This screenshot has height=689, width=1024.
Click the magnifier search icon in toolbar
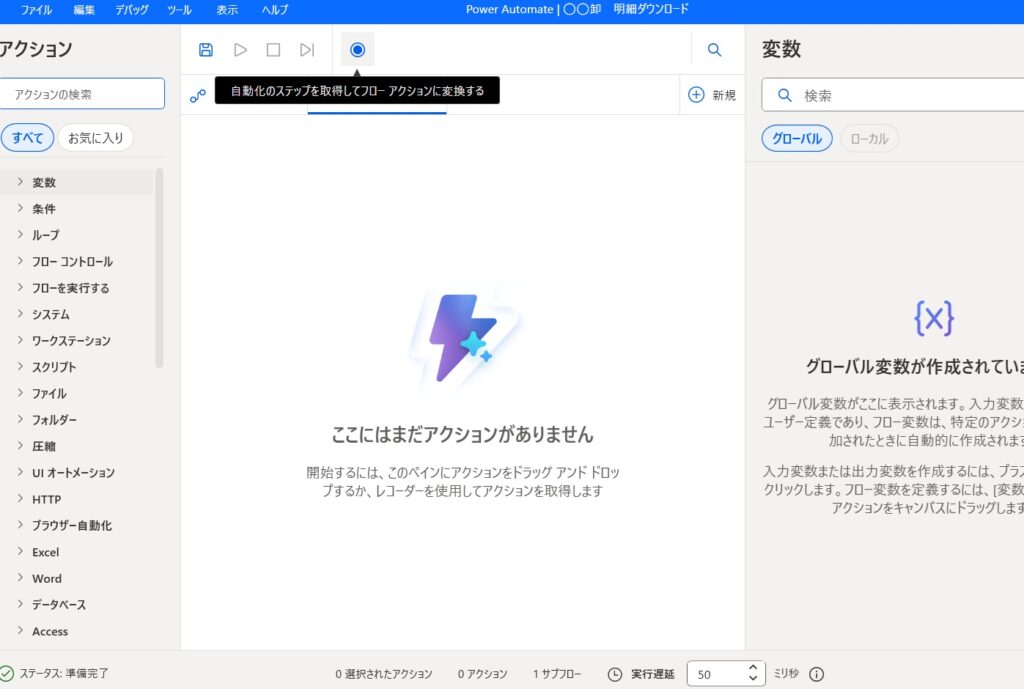point(714,50)
